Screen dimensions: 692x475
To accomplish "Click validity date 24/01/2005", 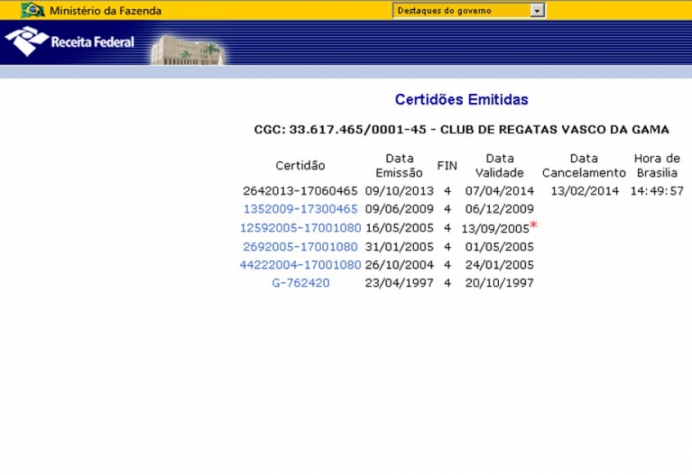I will point(500,265).
